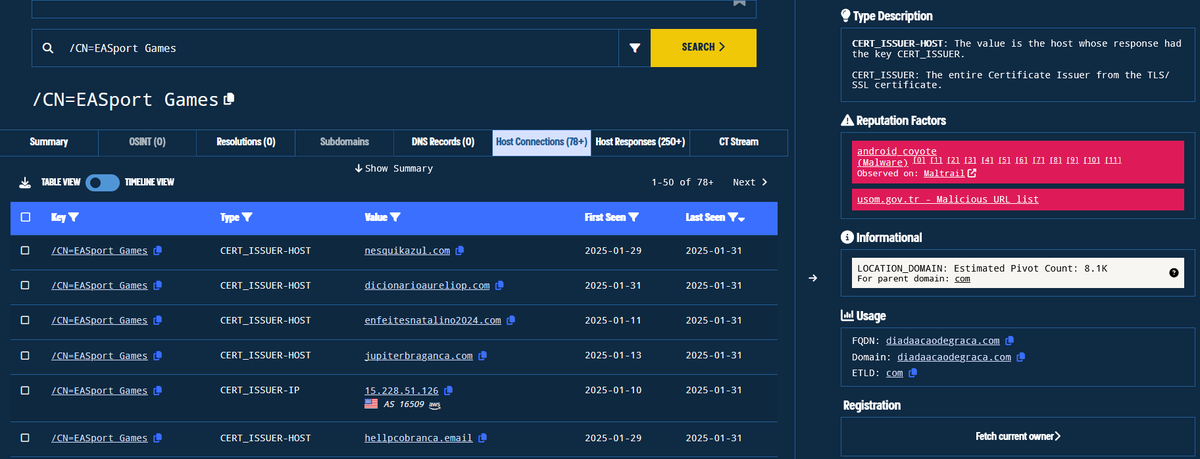Open the 15.228.51.126 IP link
This screenshot has width=1200, height=459.
click(401, 390)
